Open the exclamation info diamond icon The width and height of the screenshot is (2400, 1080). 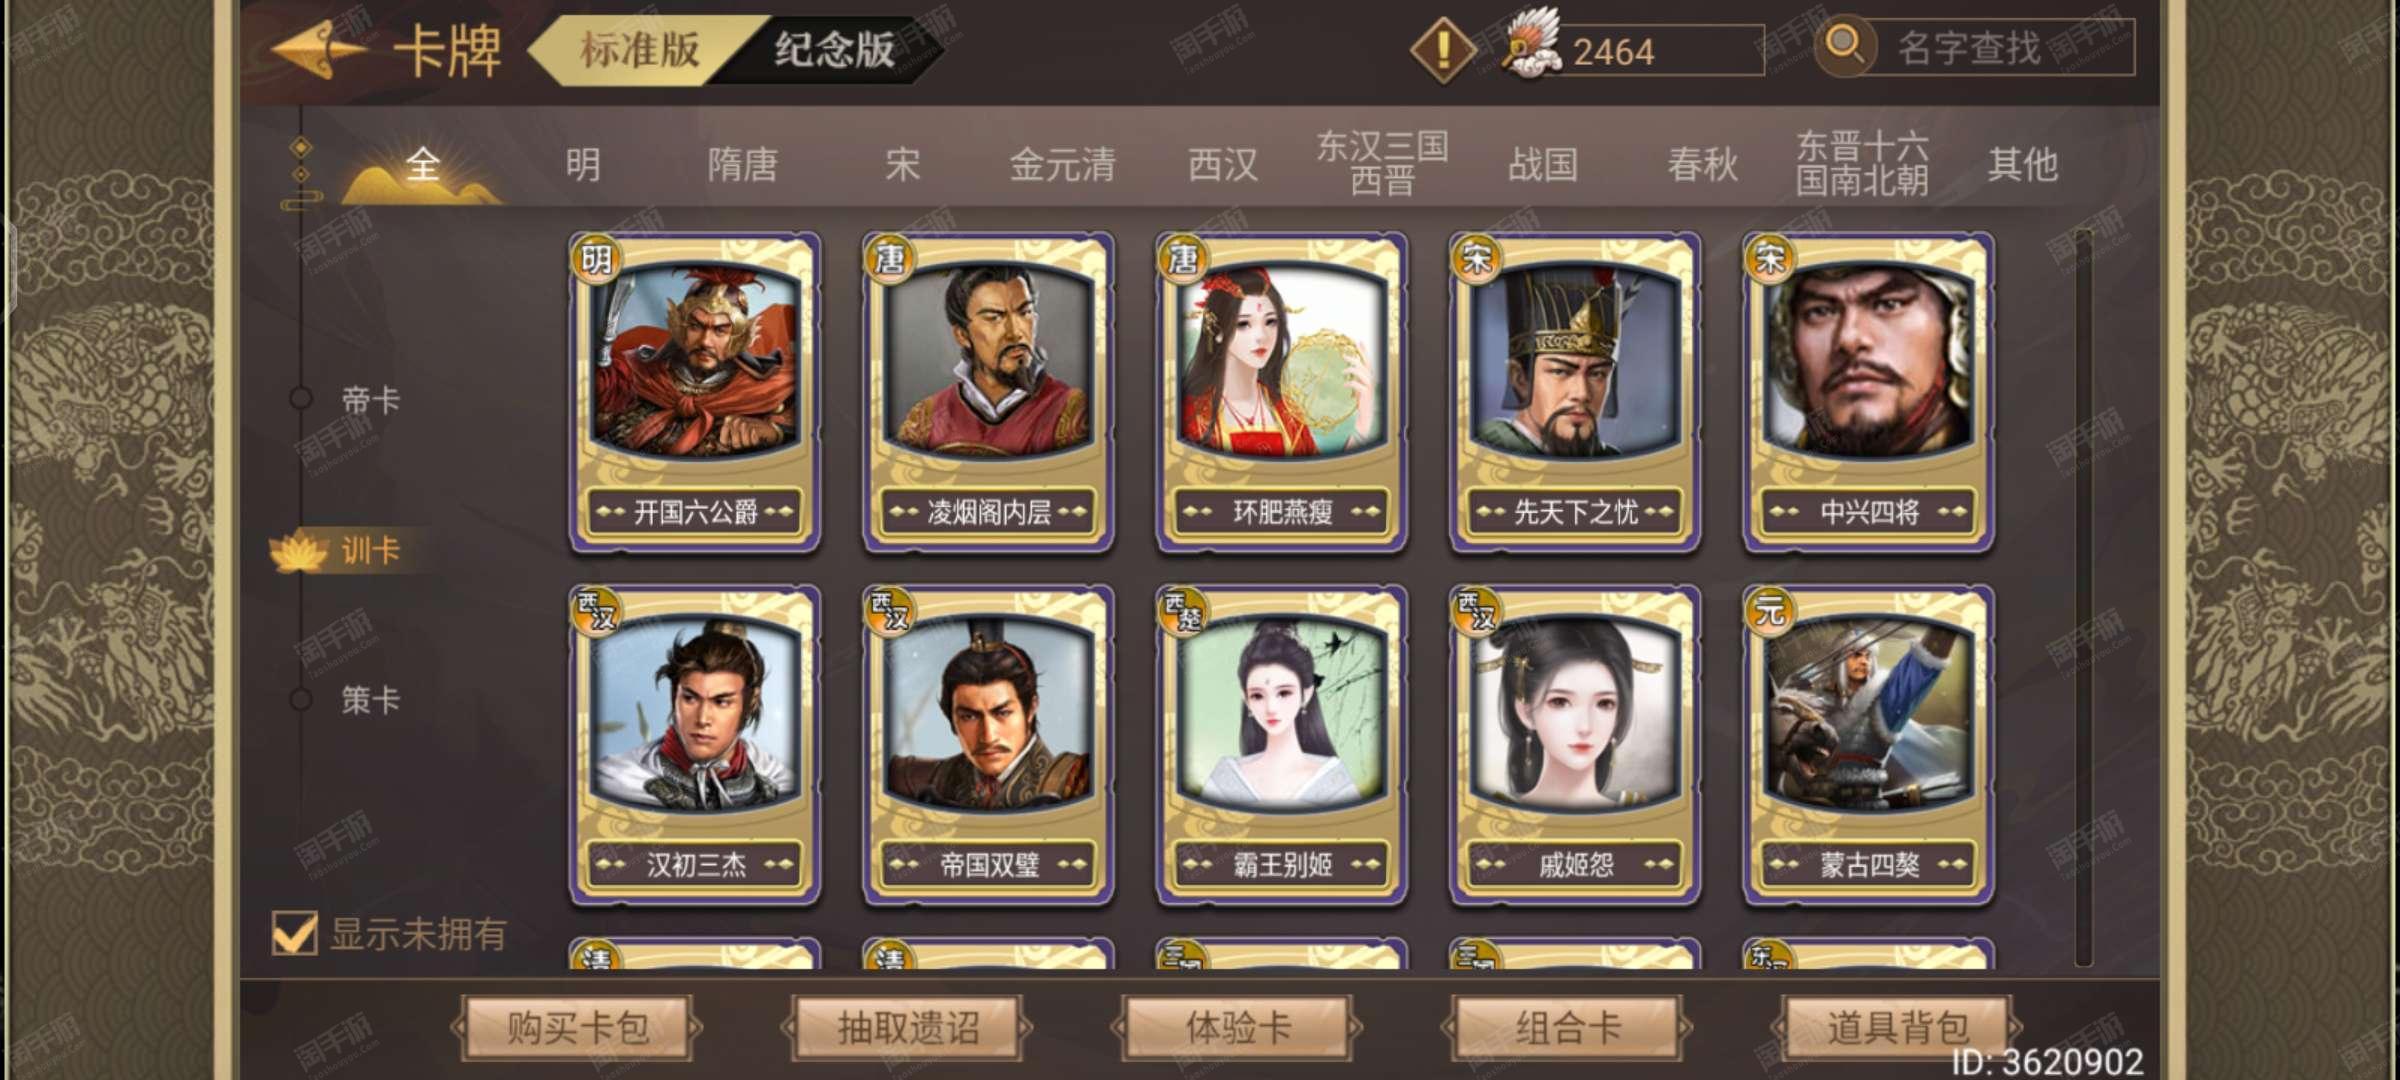coord(1443,50)
